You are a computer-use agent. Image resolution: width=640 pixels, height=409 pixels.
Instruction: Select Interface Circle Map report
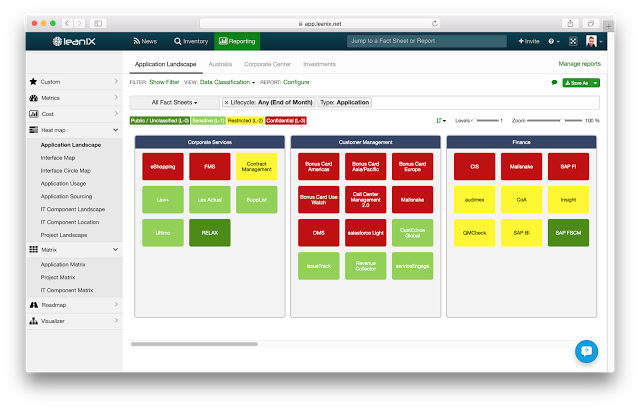pyautogui.click(x=65, y=171)
